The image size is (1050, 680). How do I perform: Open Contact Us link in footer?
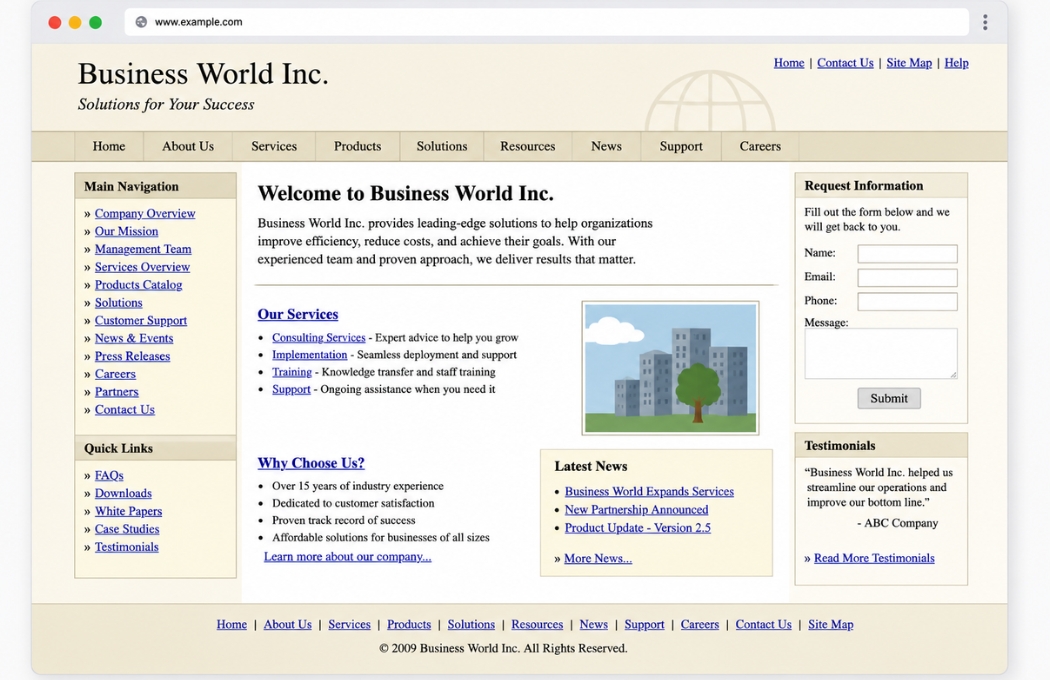[x=763, y=624]
